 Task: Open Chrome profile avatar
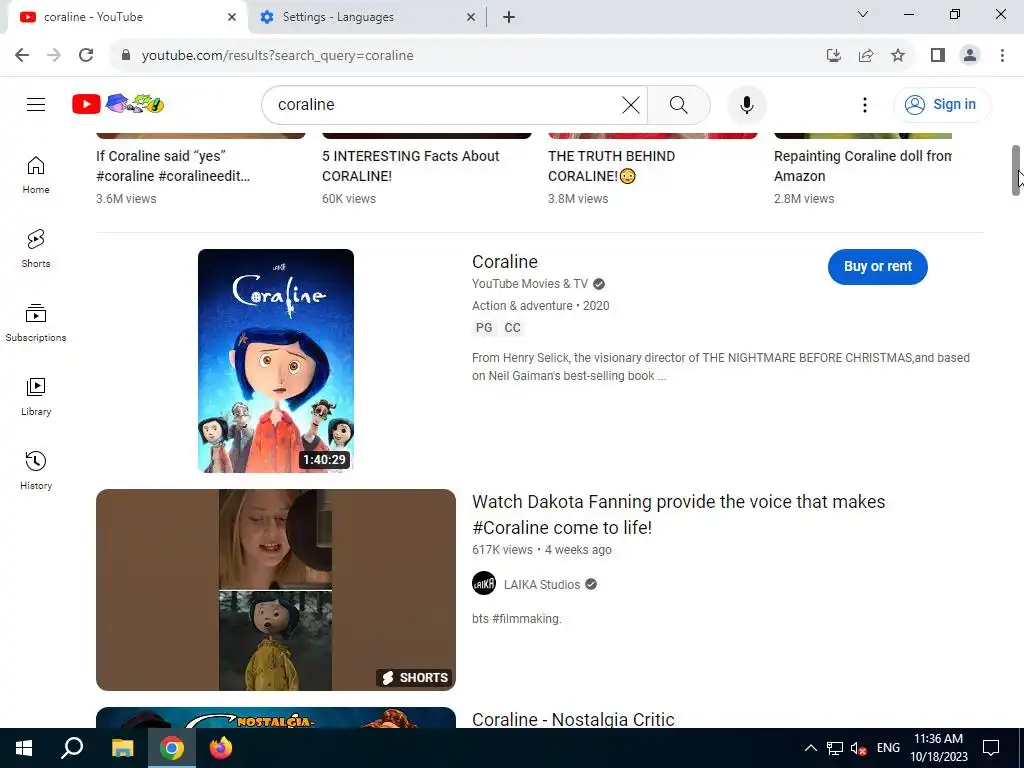pos(970,56)
